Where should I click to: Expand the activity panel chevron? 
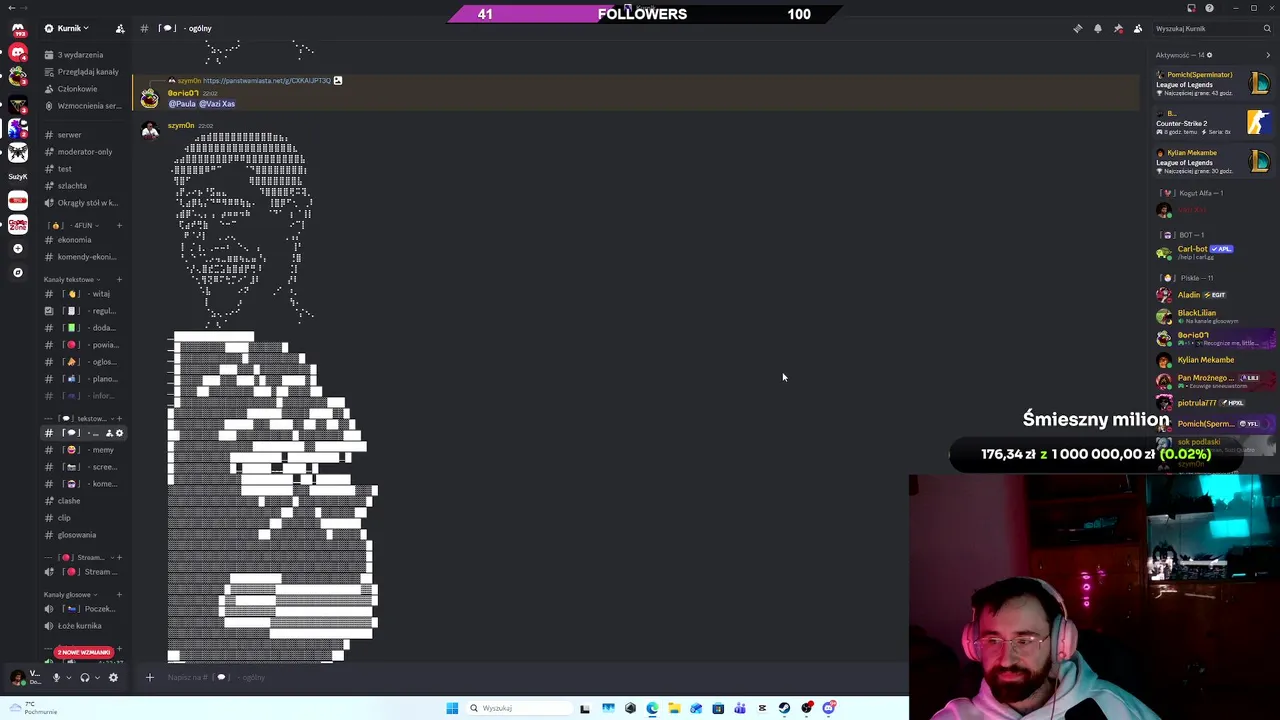coord(1268,55)
